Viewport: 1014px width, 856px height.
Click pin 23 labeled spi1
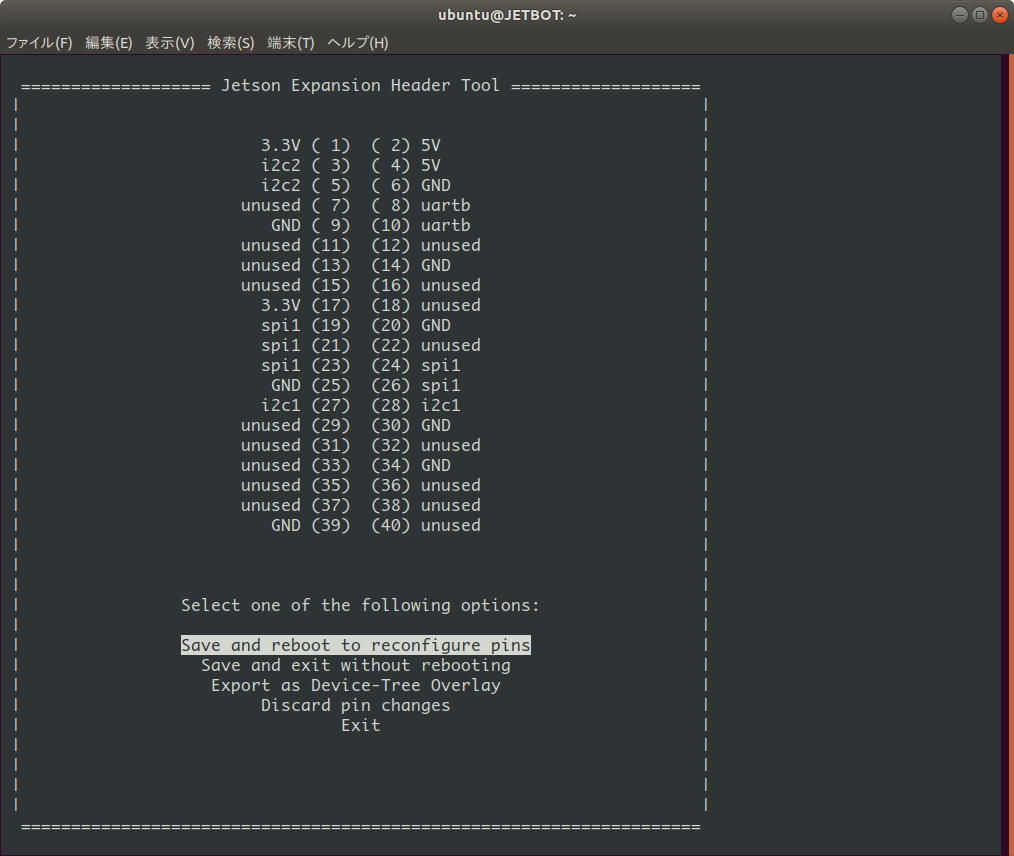click(305, 366)
